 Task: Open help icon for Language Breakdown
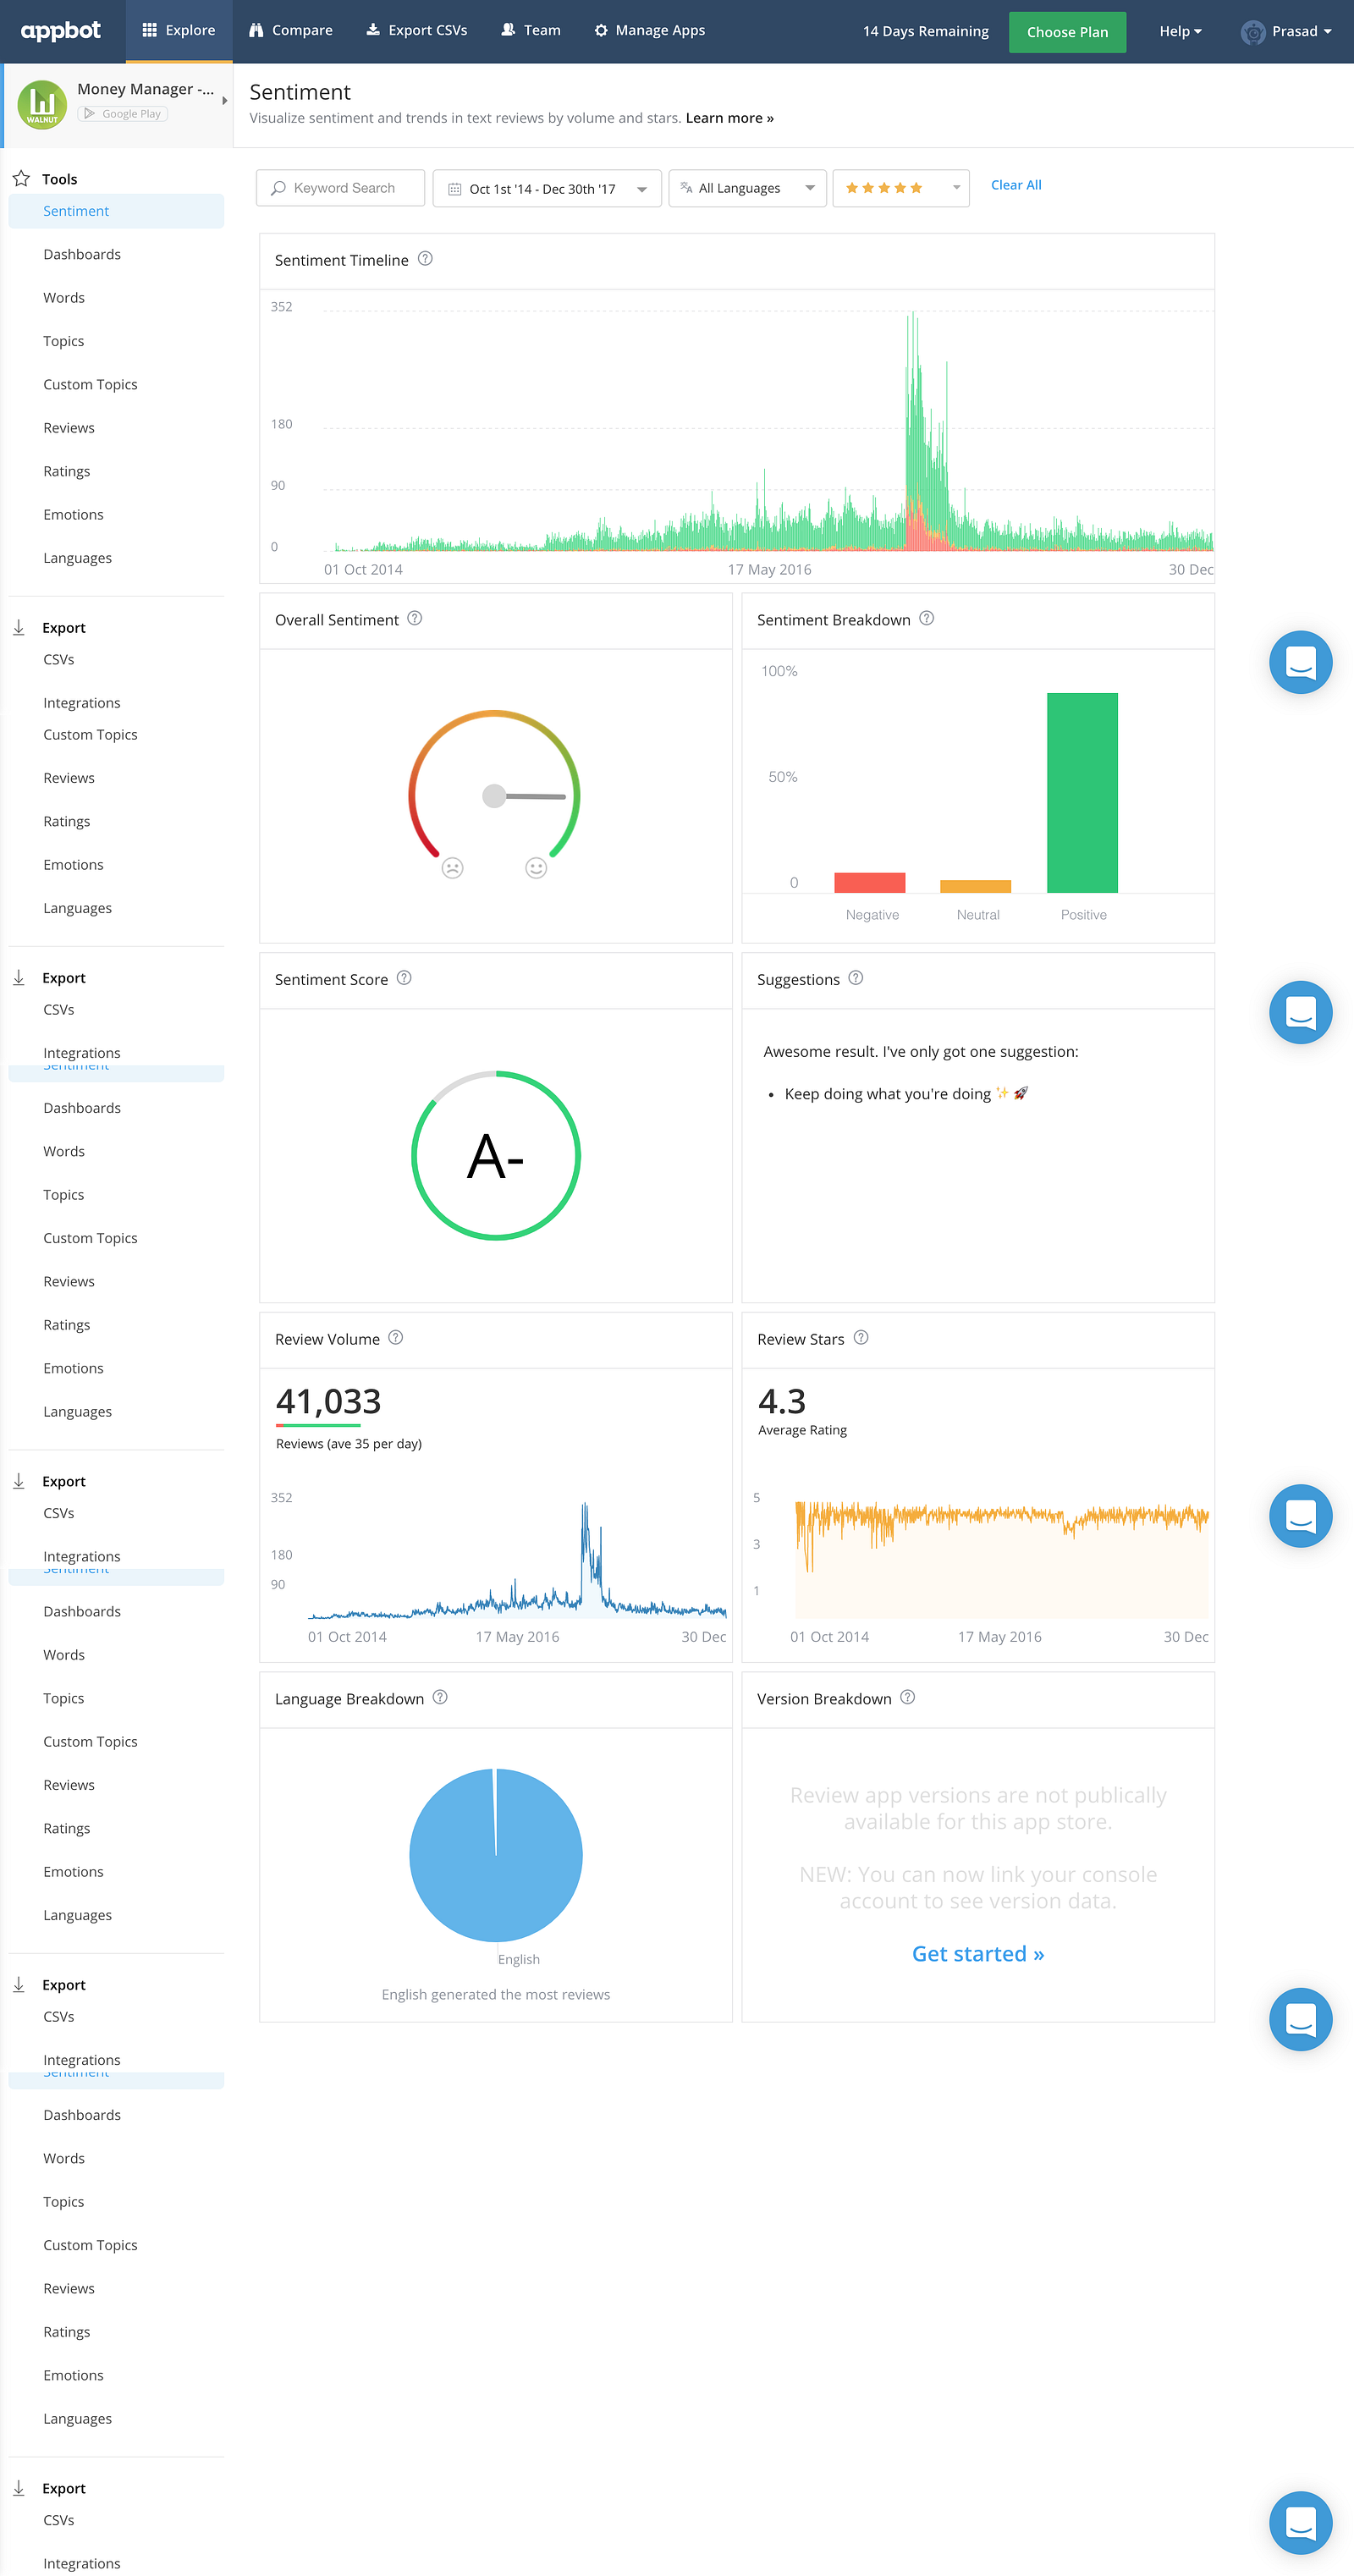440,1698
